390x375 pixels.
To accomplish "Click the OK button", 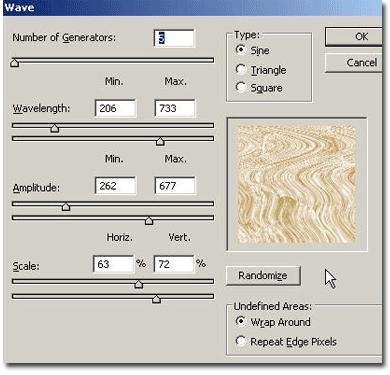I will pos(353,36).
